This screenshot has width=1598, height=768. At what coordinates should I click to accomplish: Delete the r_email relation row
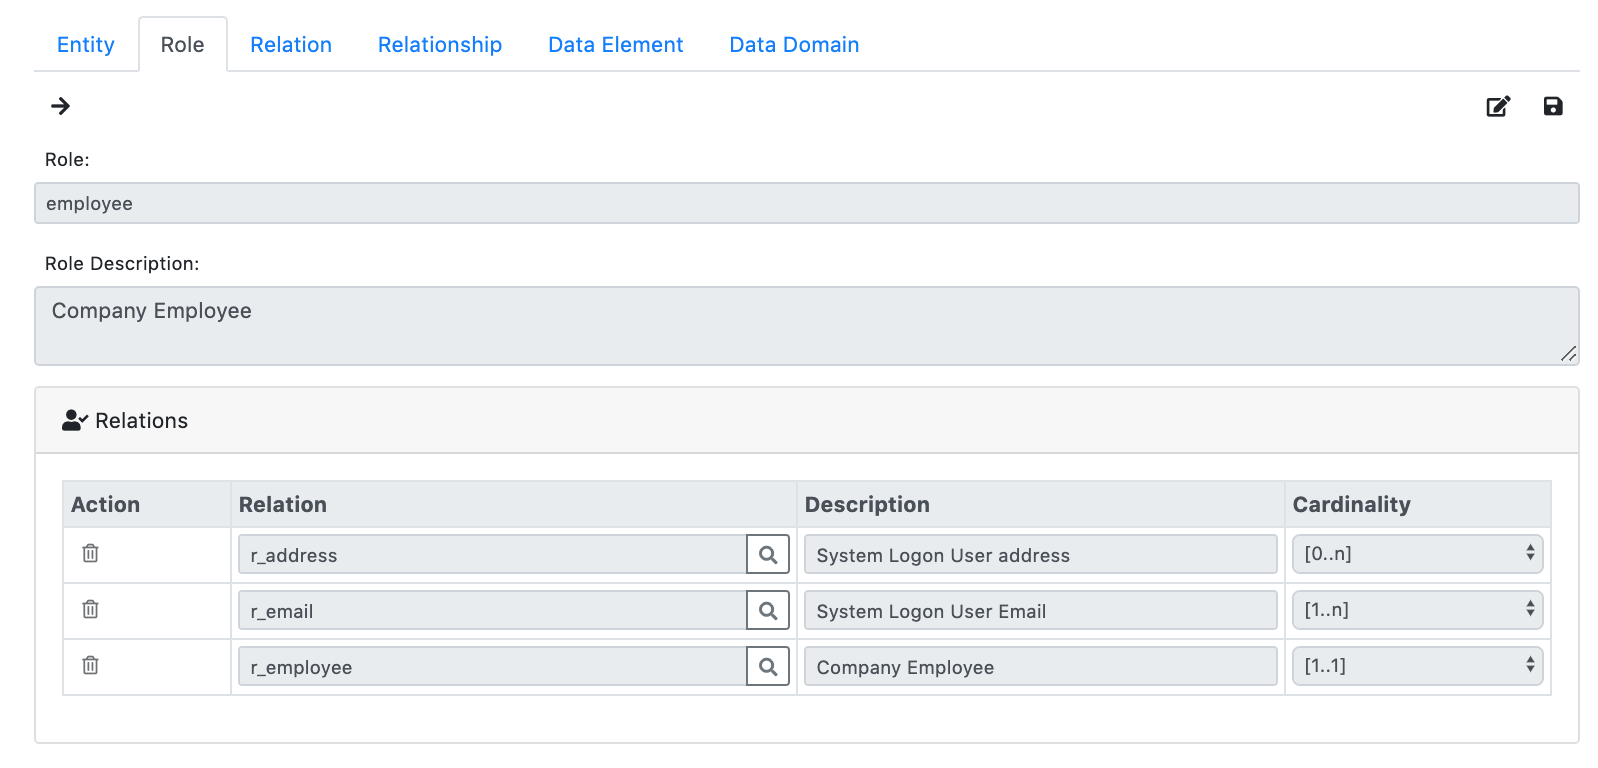click(90, 609)
